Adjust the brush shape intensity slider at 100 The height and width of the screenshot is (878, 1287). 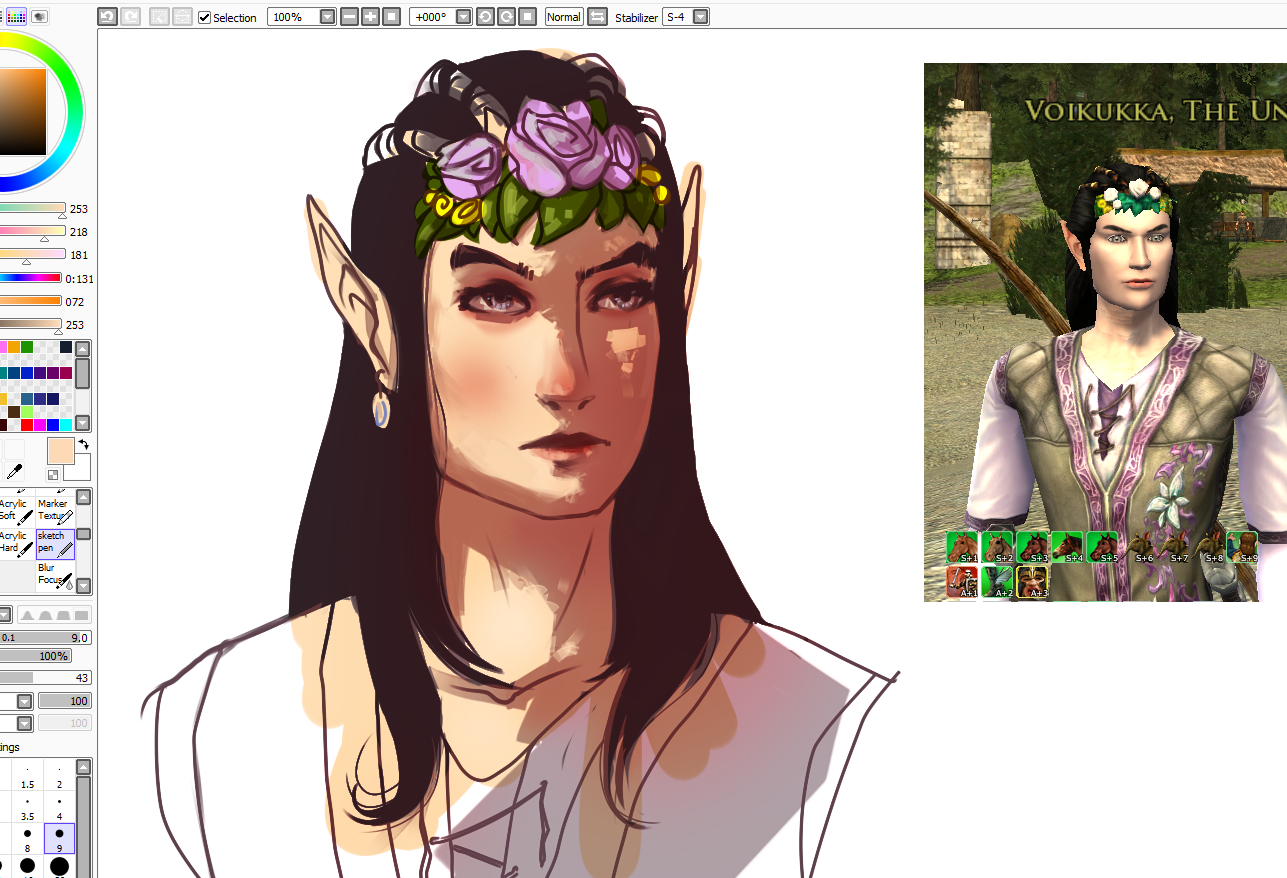click(x=65, y=701)
